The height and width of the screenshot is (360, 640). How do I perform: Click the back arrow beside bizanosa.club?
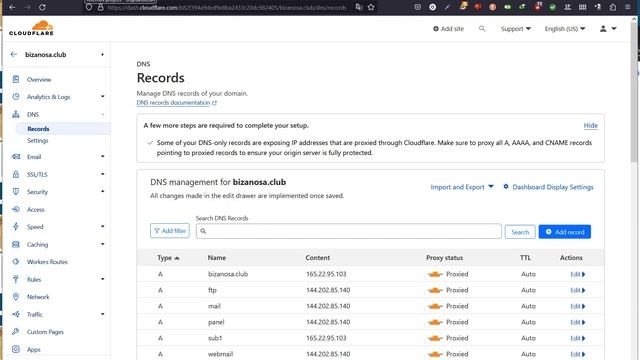(14, 54)
